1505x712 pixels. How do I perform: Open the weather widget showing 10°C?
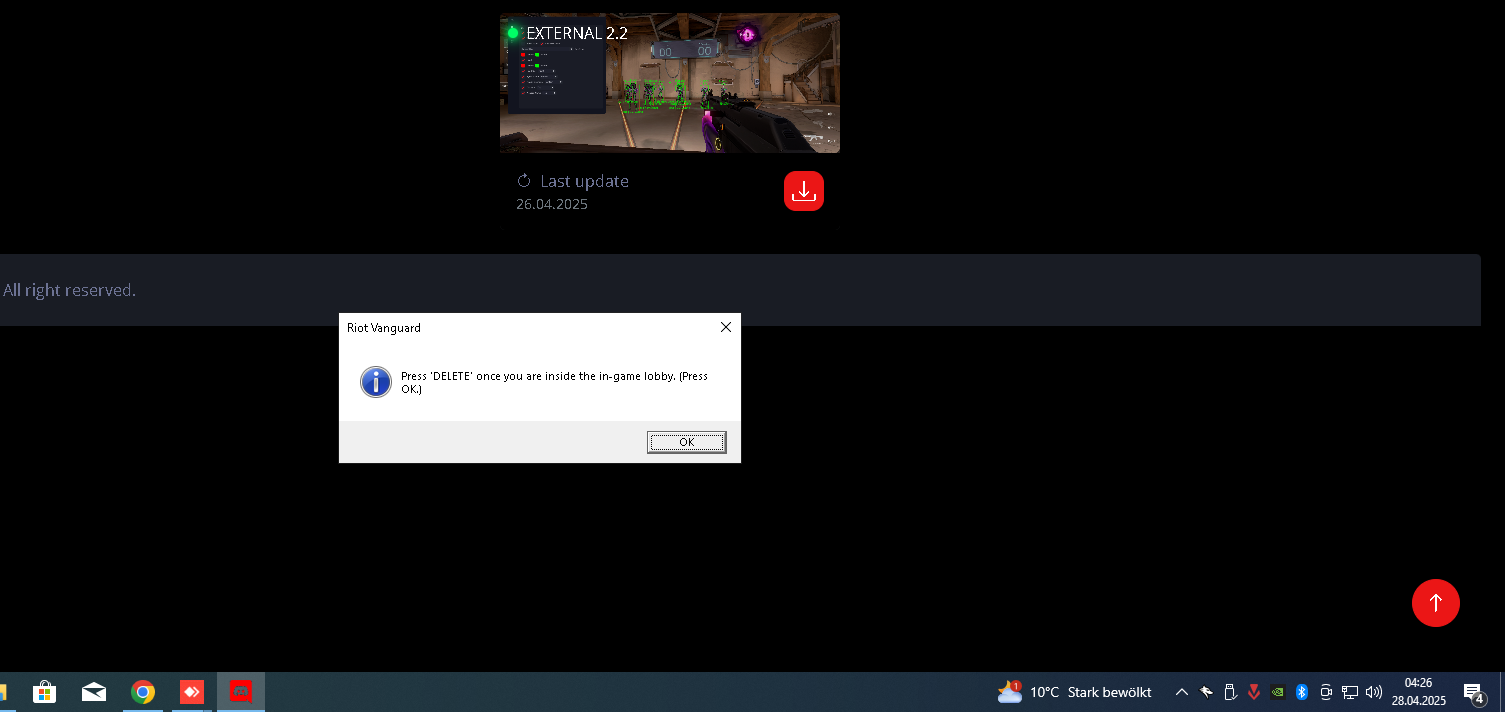tap(1074, 692)
